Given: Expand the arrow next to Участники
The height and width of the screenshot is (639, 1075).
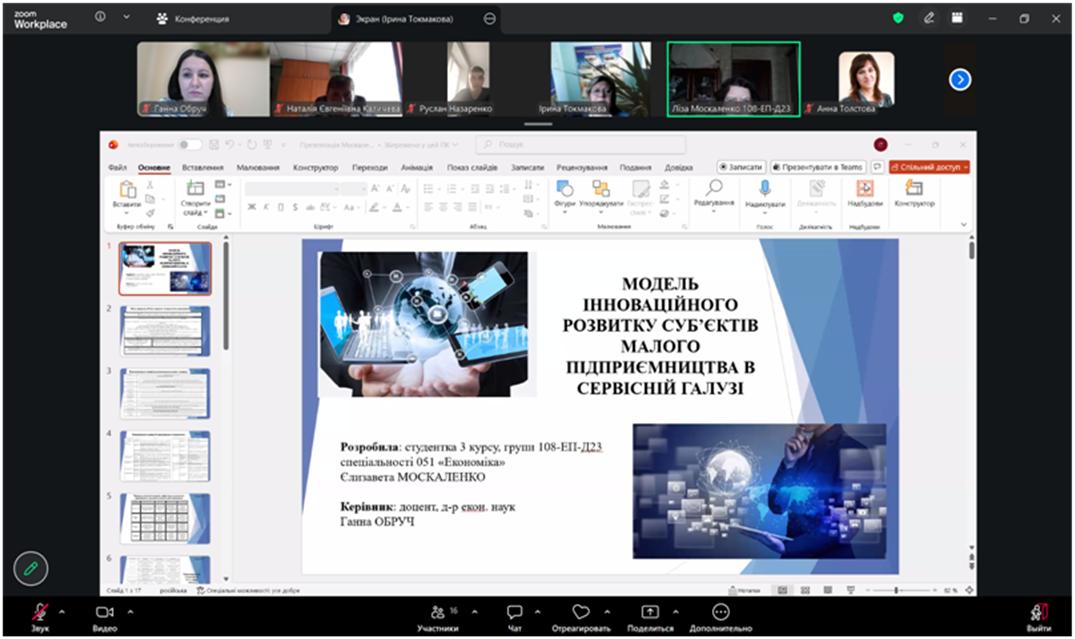Looking at the screenshot, I should click(x=474, y=611).
